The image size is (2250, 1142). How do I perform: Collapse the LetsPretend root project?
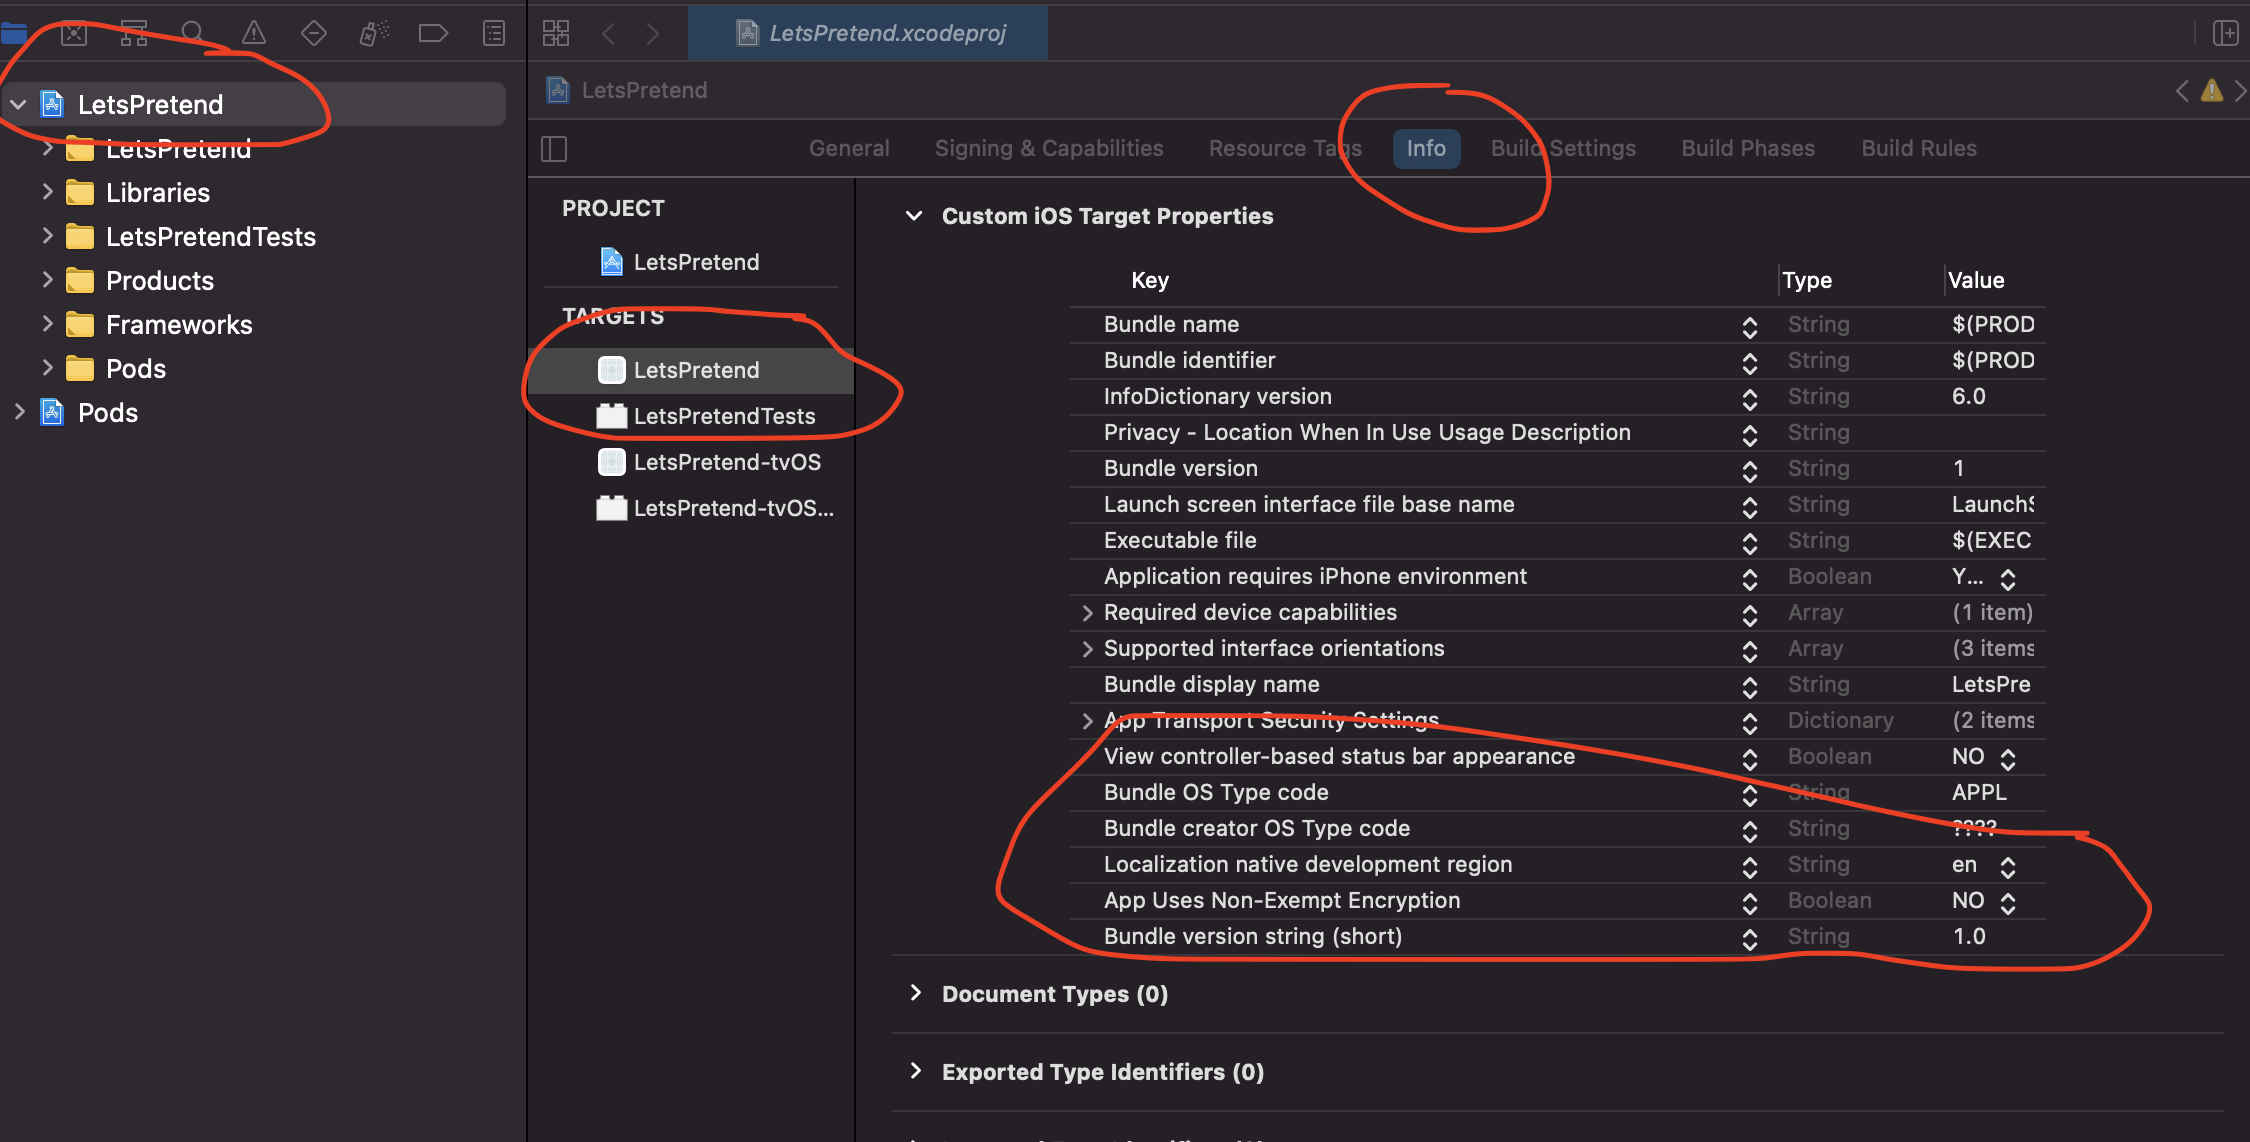tap(19, 104)
